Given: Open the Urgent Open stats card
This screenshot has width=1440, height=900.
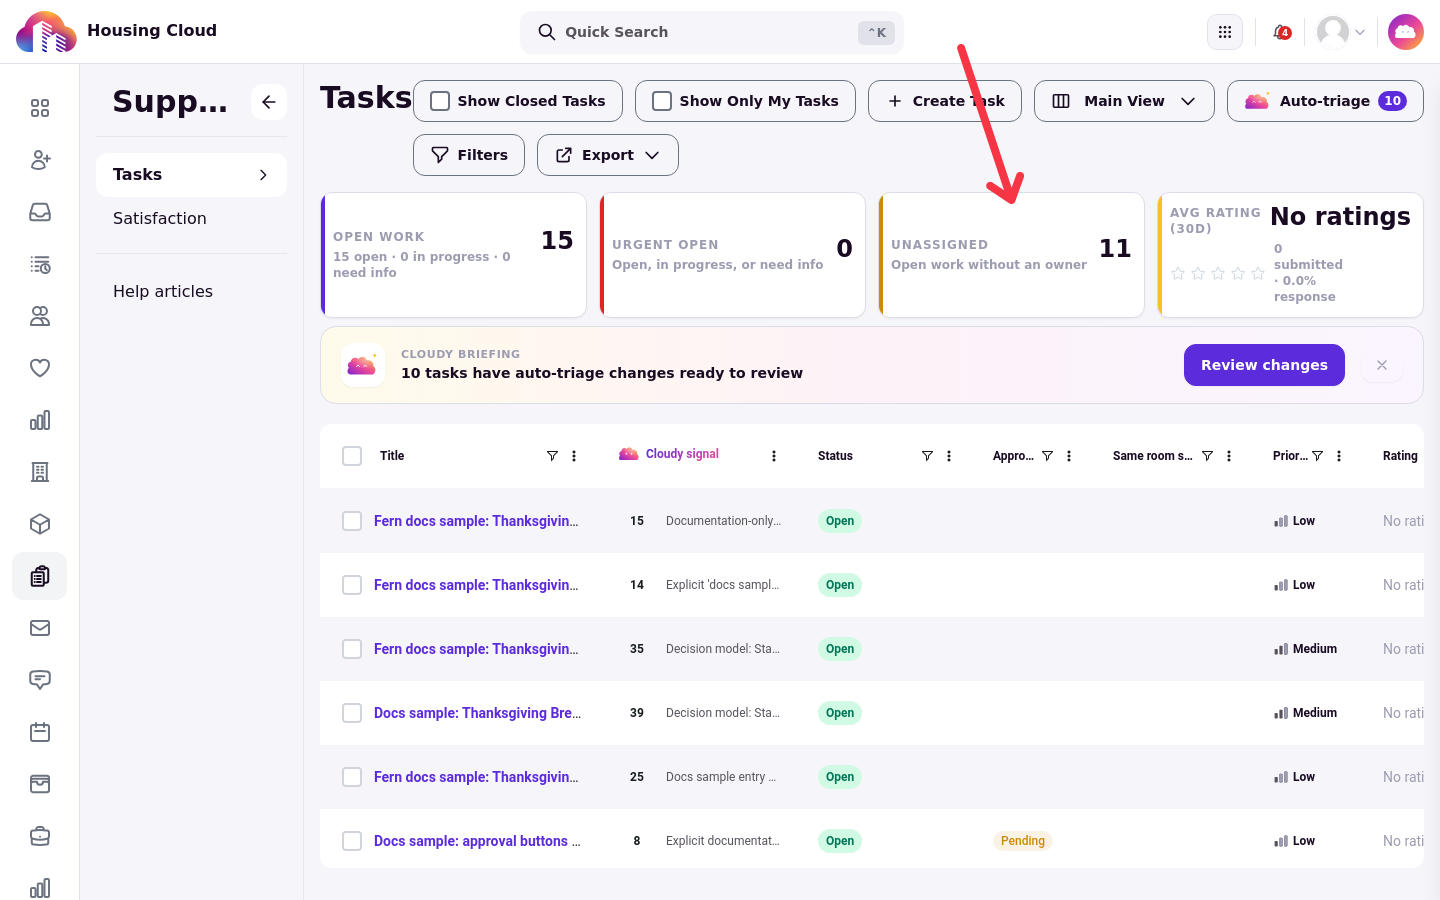Looking at the screenshot, I should (732, 255).
